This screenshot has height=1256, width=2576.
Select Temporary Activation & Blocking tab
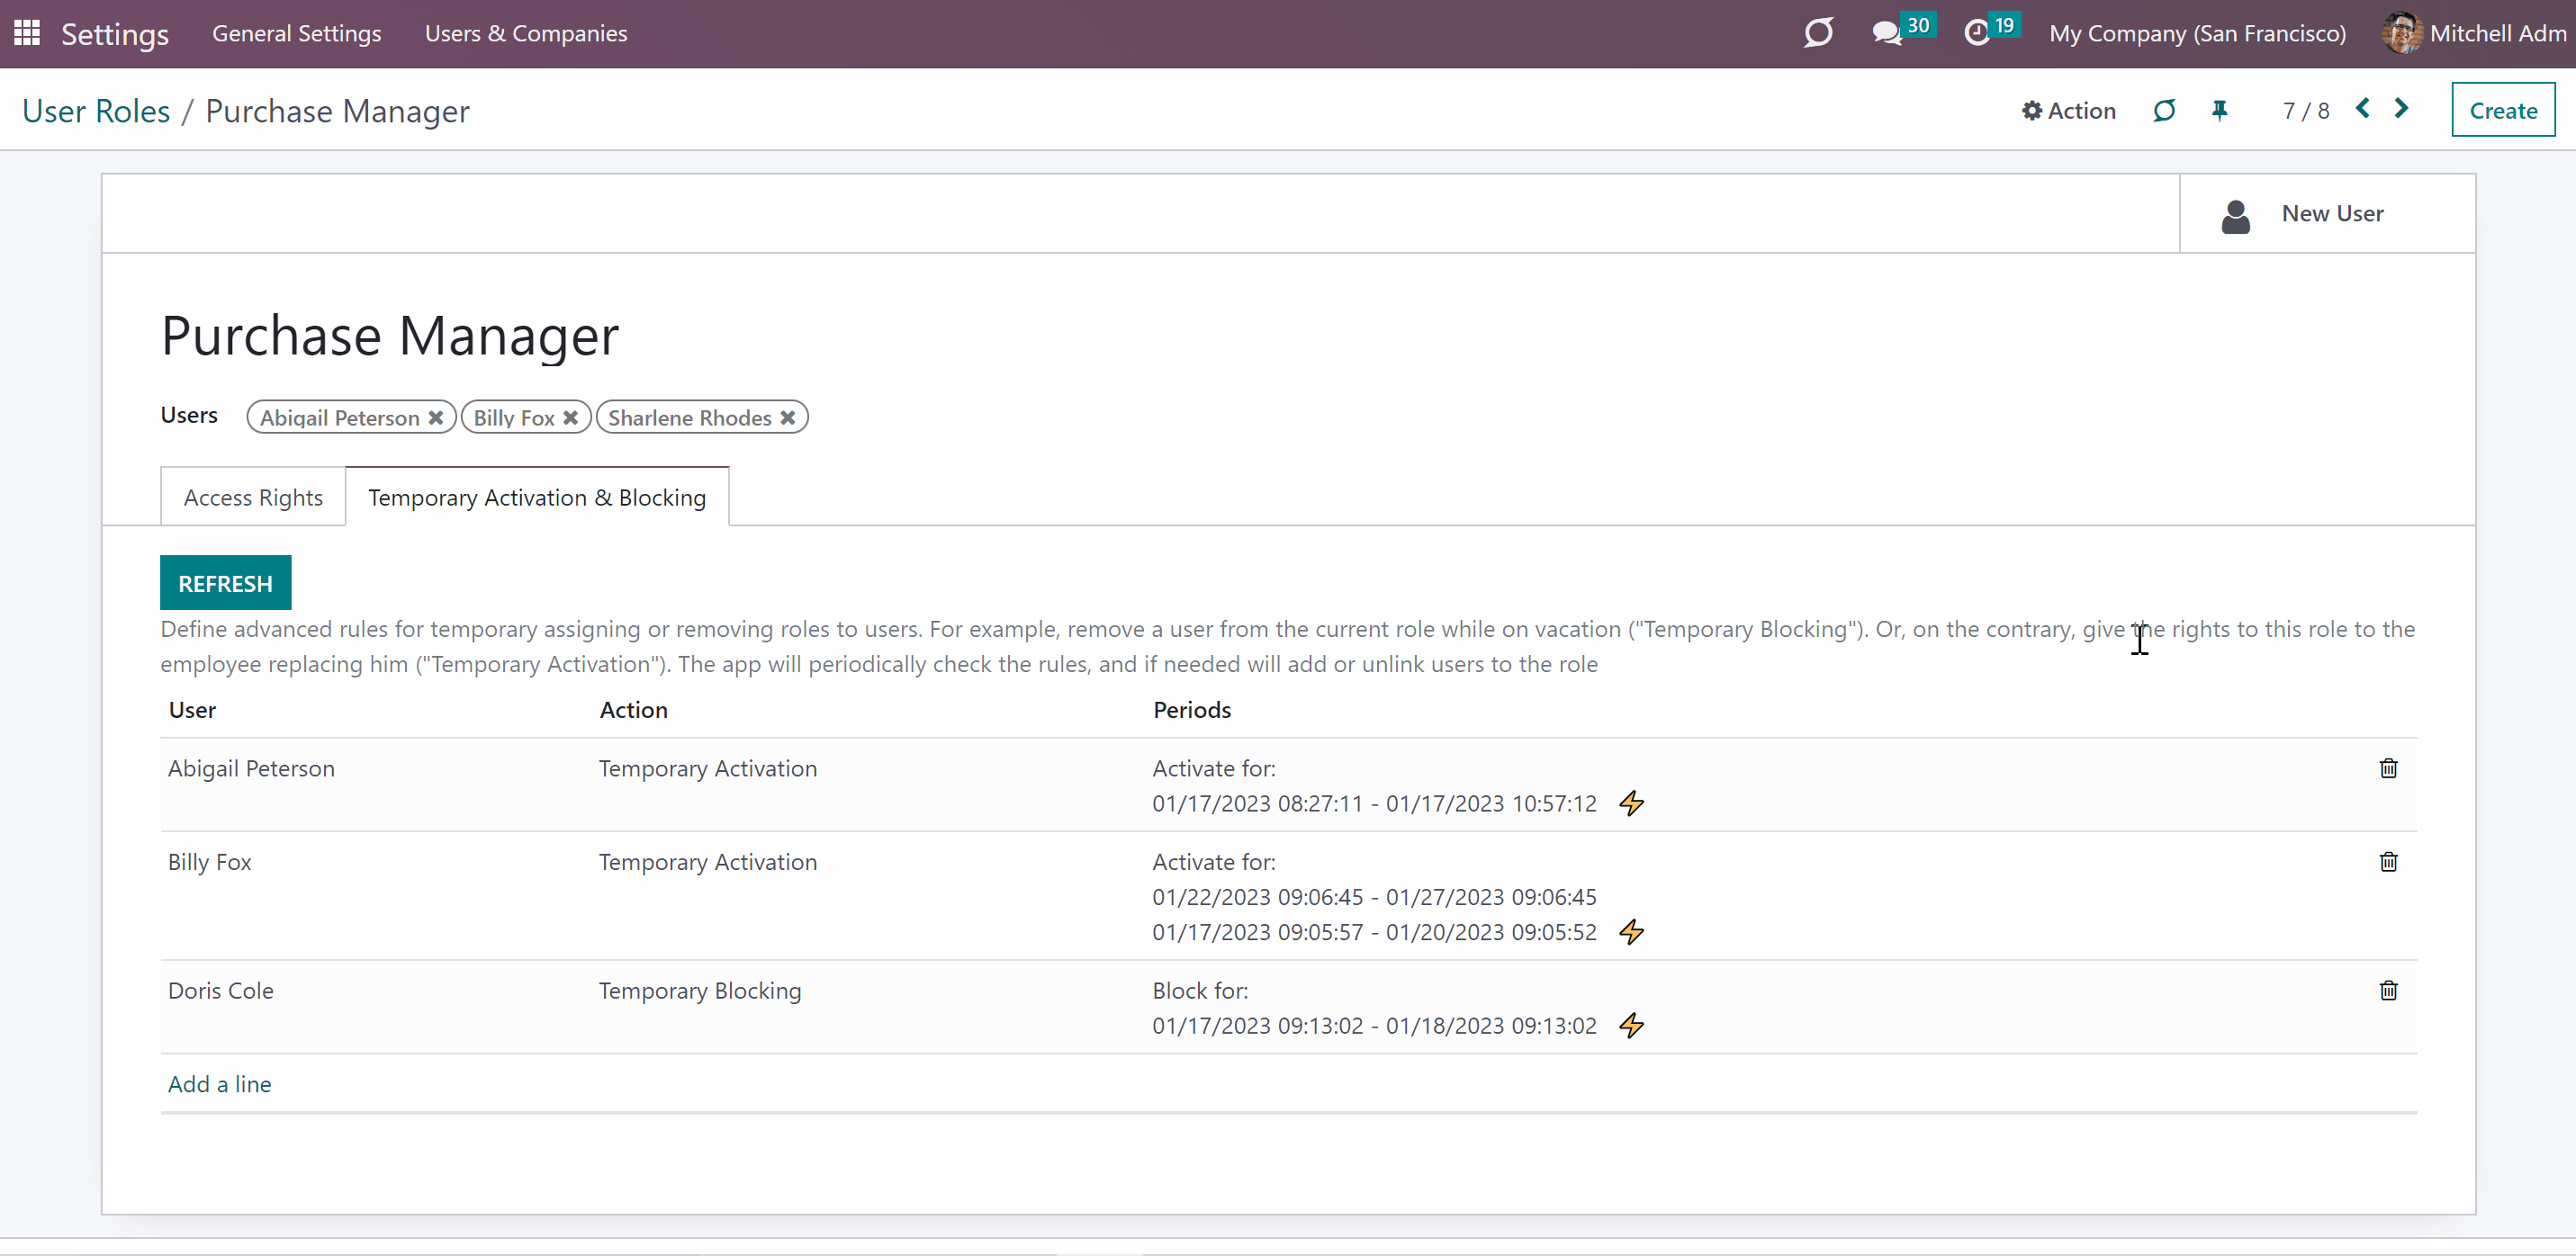(x=537, y=498)
